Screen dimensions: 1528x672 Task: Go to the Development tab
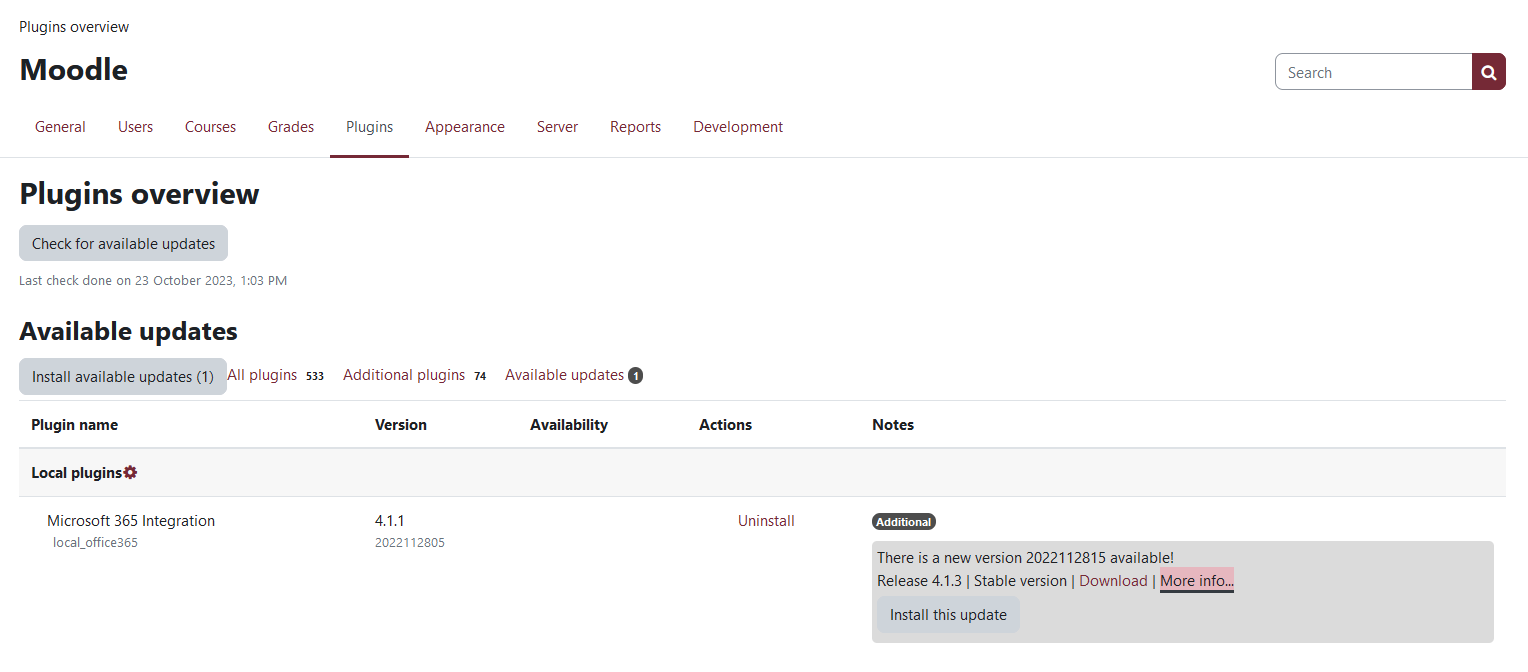737,127
